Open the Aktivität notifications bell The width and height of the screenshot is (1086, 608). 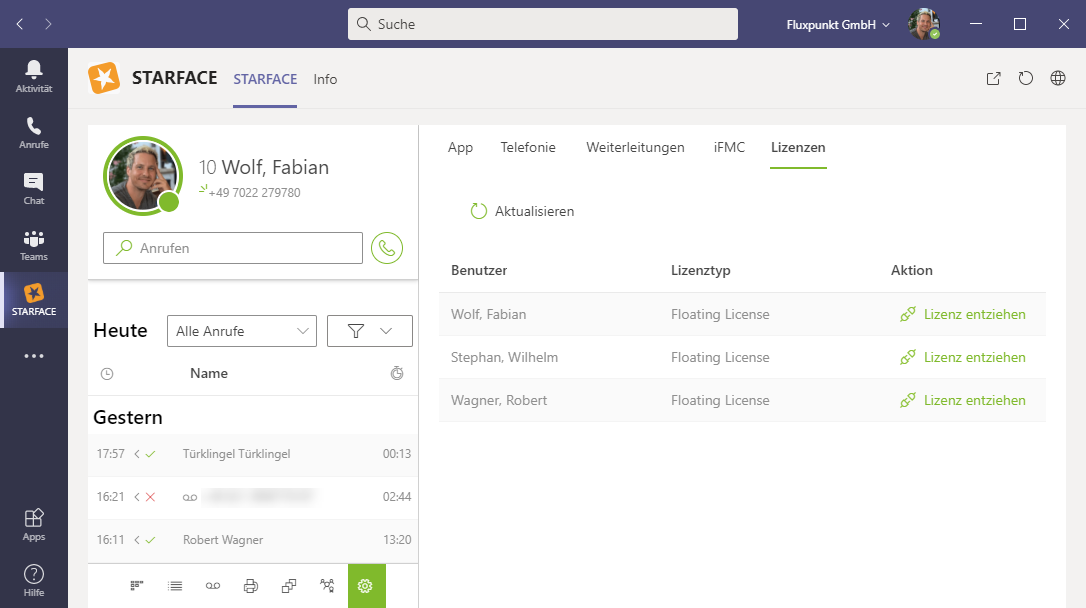34,76
